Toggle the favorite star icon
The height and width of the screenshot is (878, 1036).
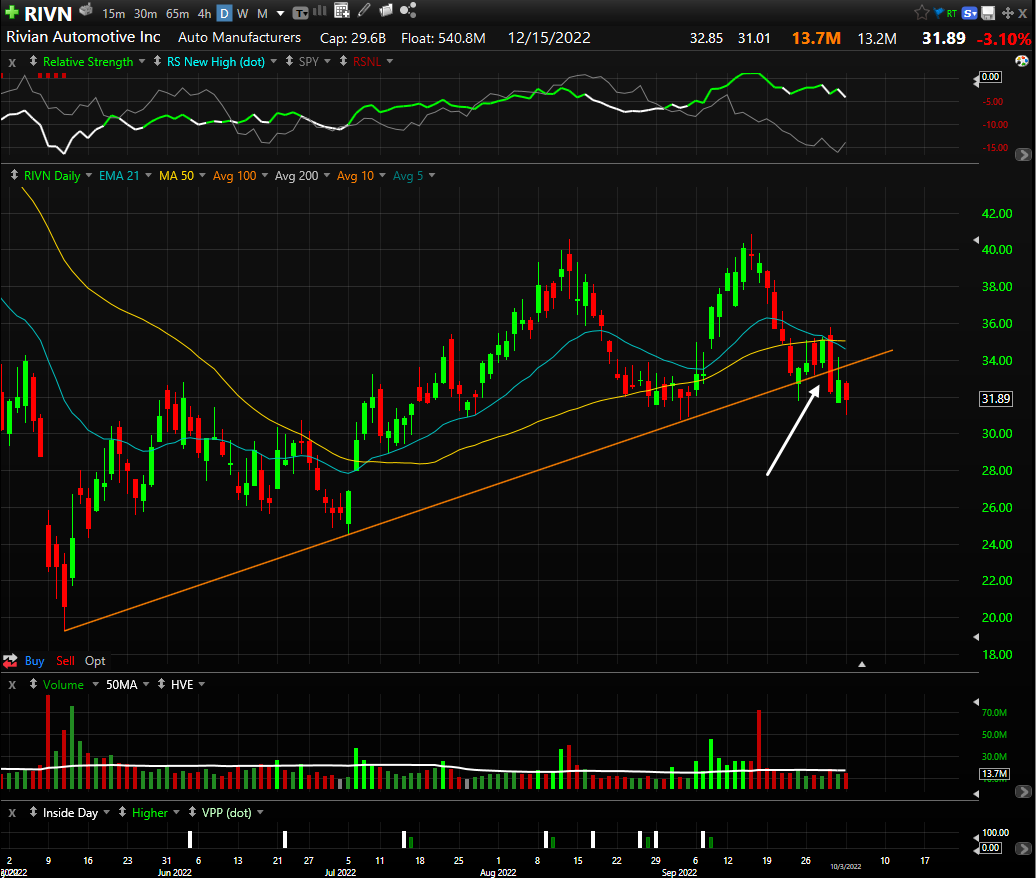922,13
